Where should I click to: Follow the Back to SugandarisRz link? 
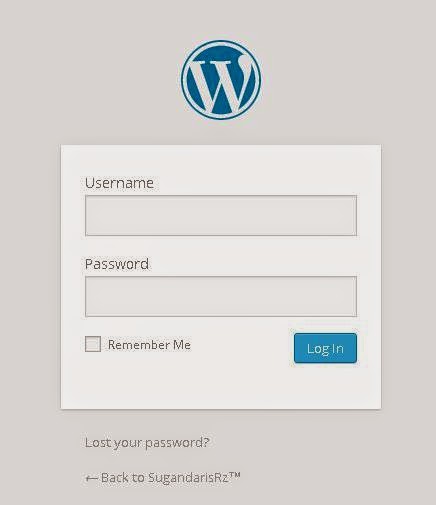(x=163, y=478)
